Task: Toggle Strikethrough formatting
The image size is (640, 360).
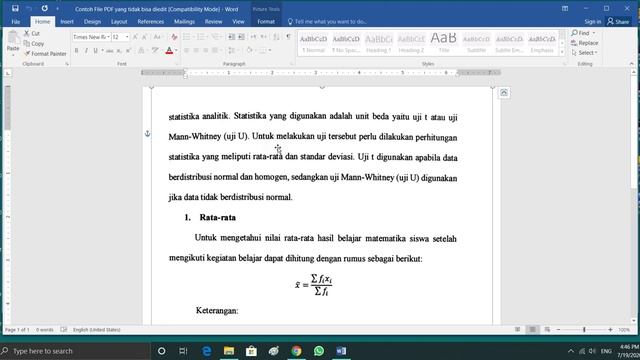Action: click(x=109, y=51)
